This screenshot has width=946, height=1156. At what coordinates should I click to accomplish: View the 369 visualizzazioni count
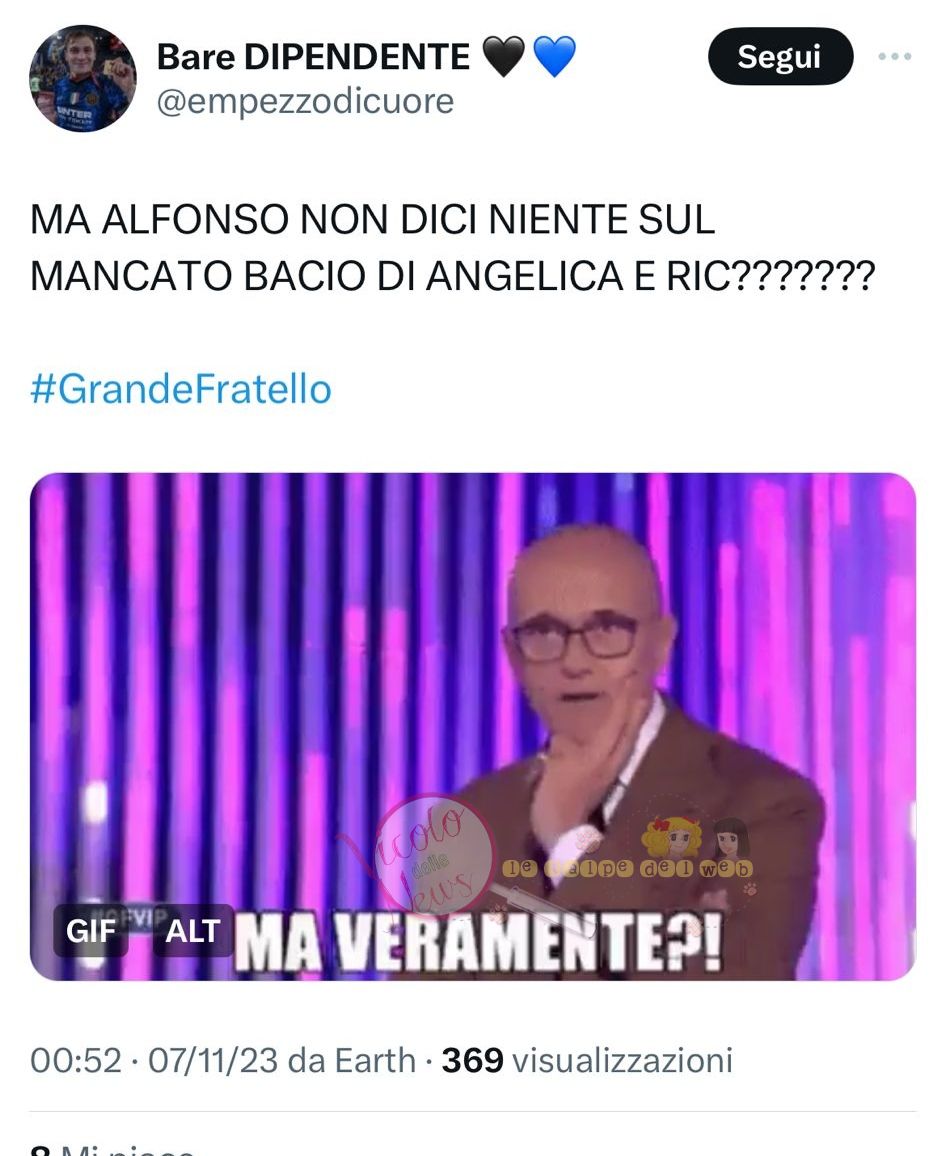tap(587, 1060)
